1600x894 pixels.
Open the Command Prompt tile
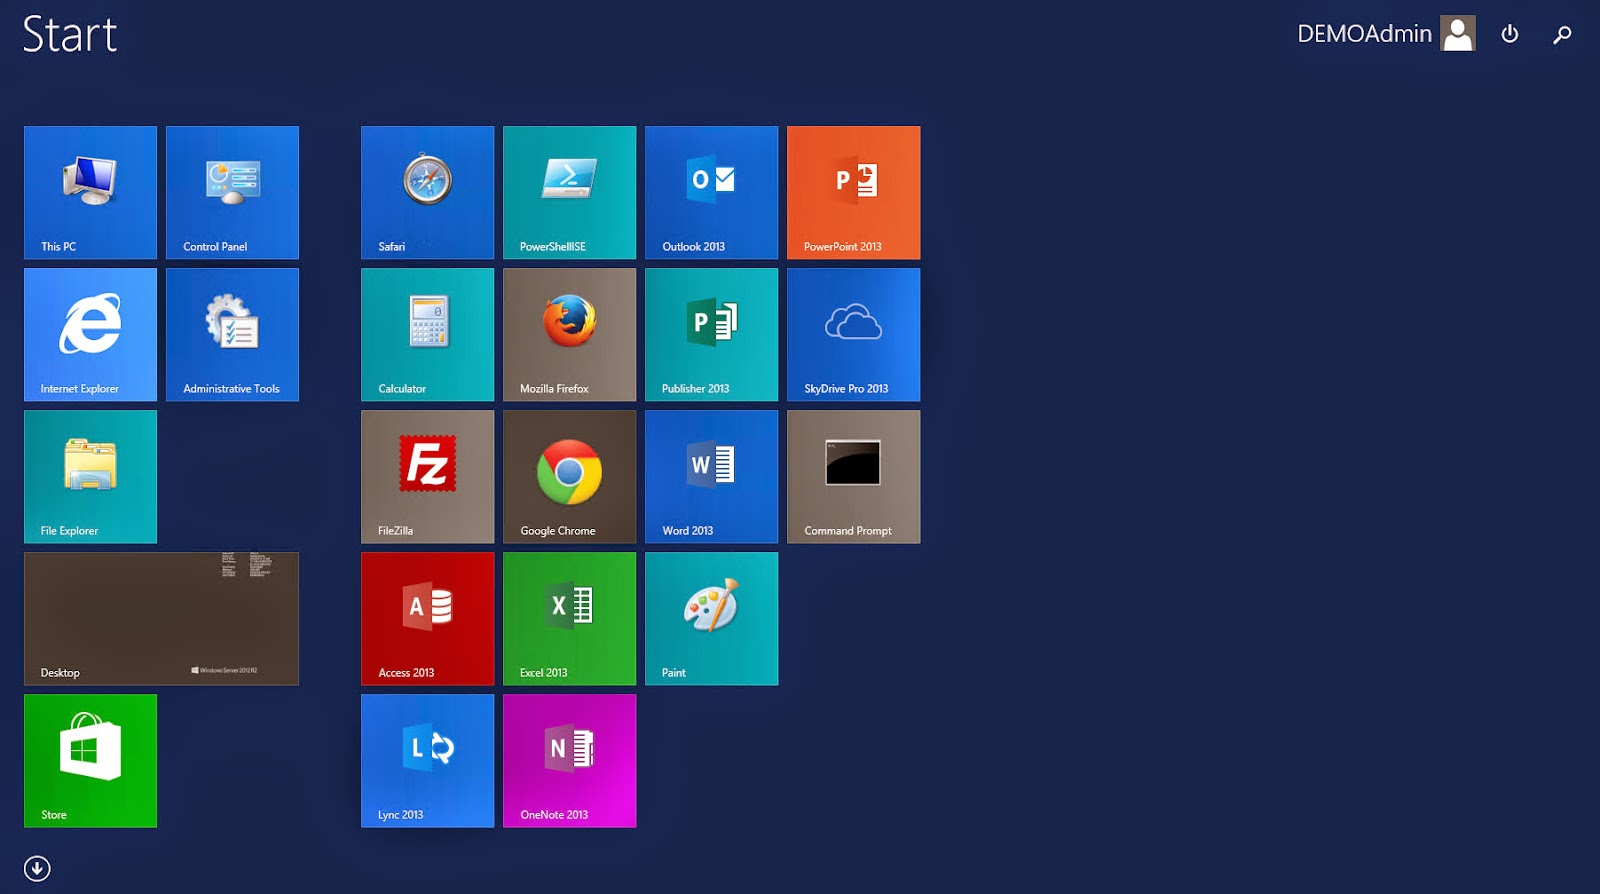click(853, 476)
